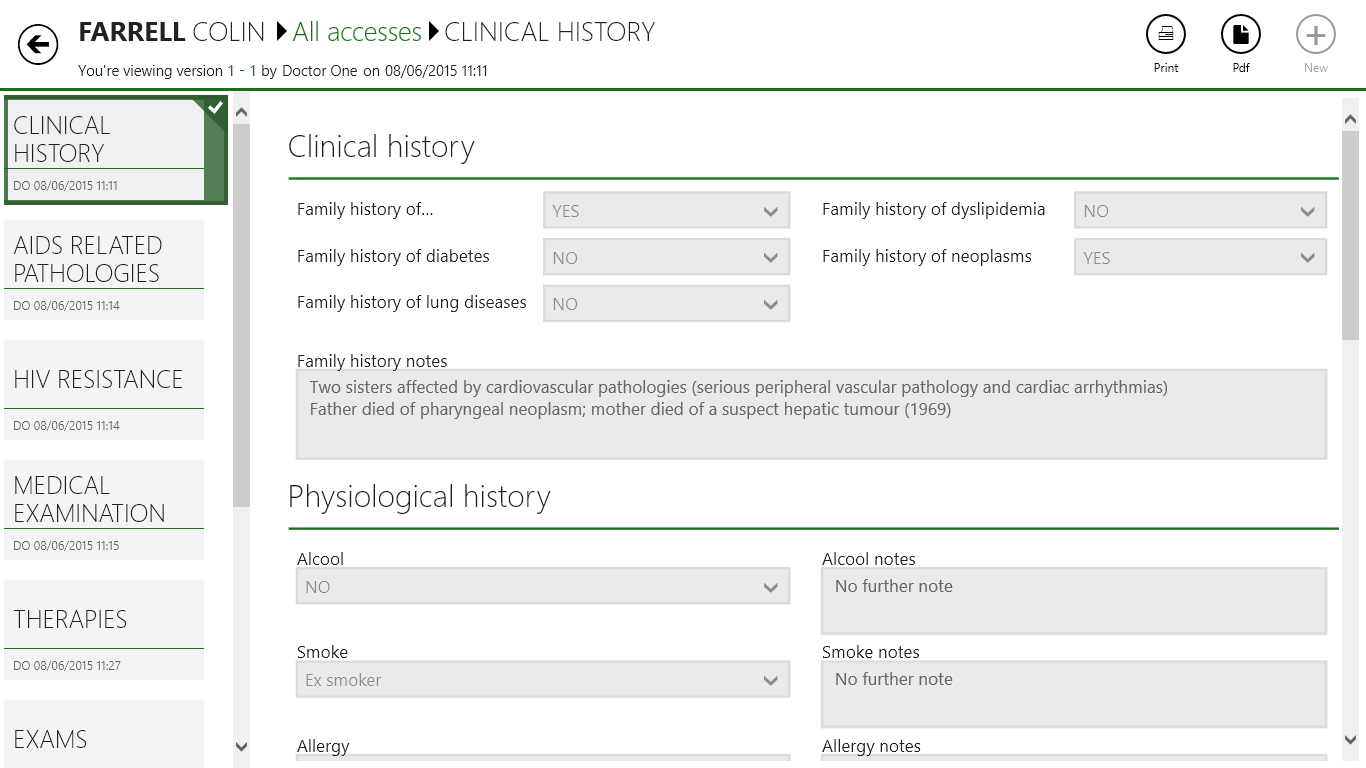
Task: Toggle the Clinical History tile checkmark
Action: click(x=215, y=108)
